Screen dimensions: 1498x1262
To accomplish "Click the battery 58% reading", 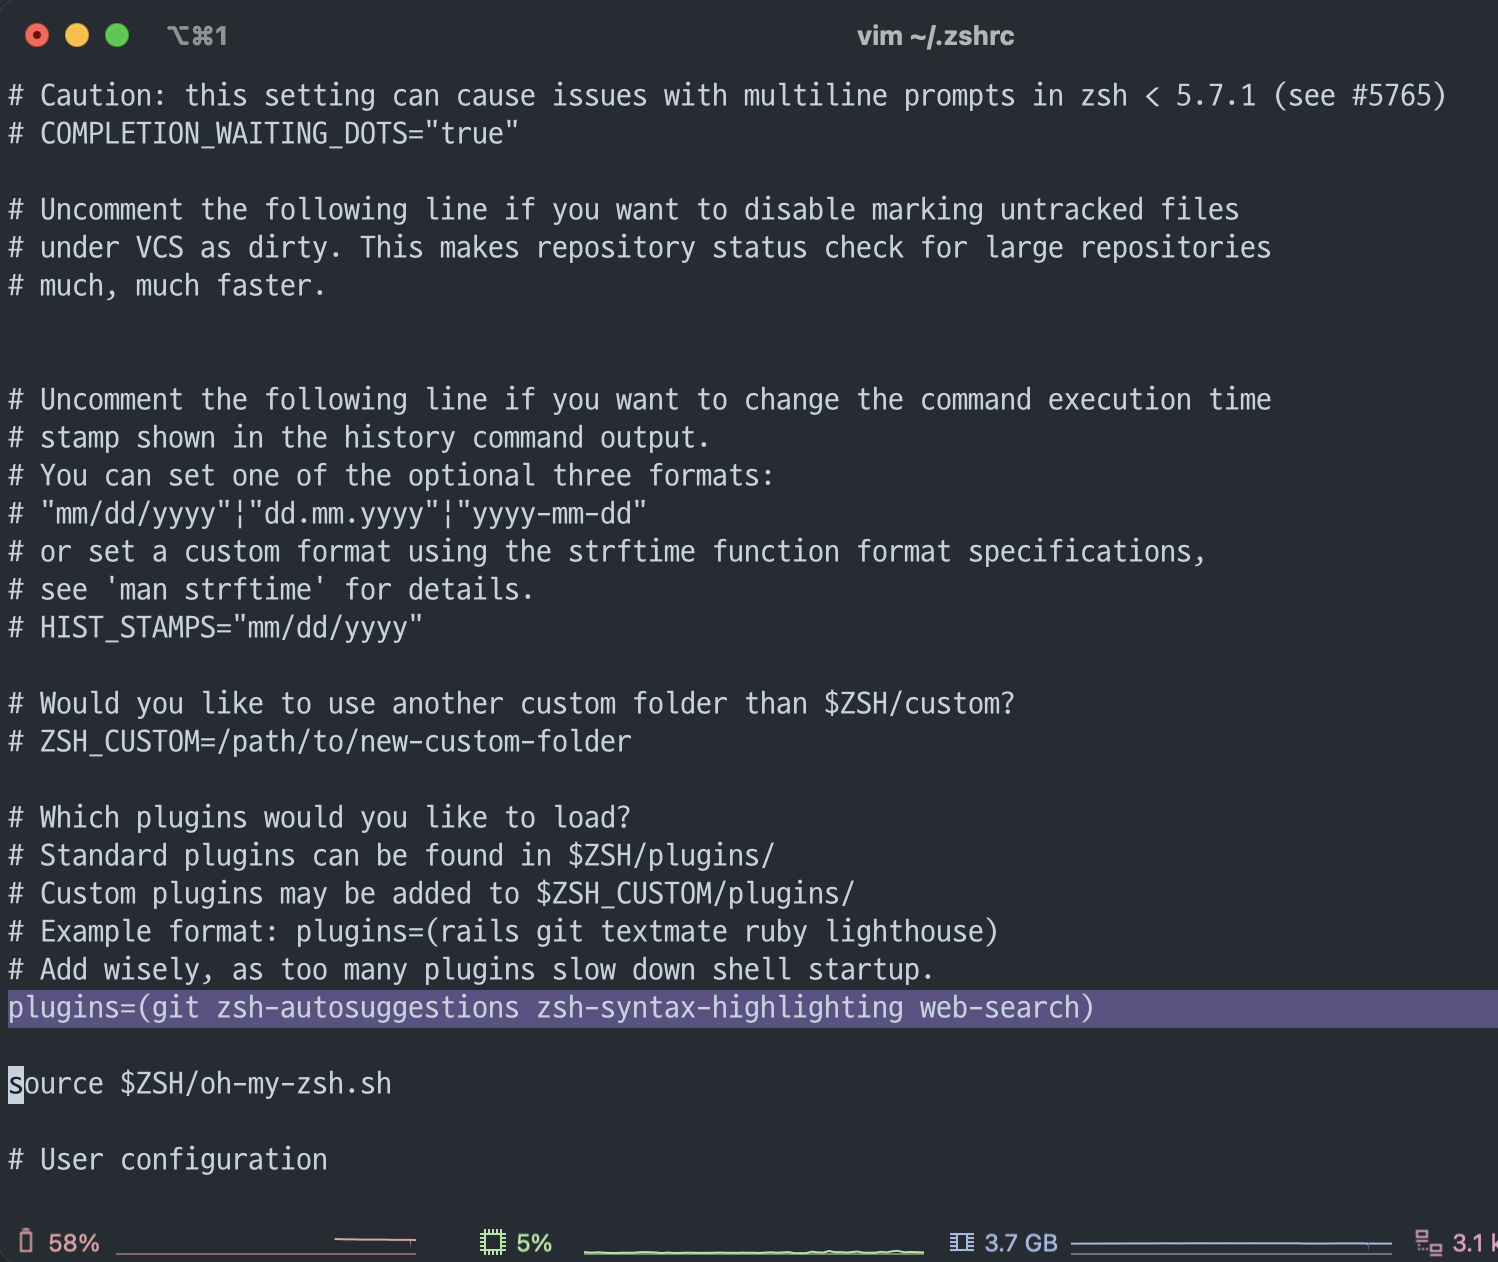I will [74, 1243].
